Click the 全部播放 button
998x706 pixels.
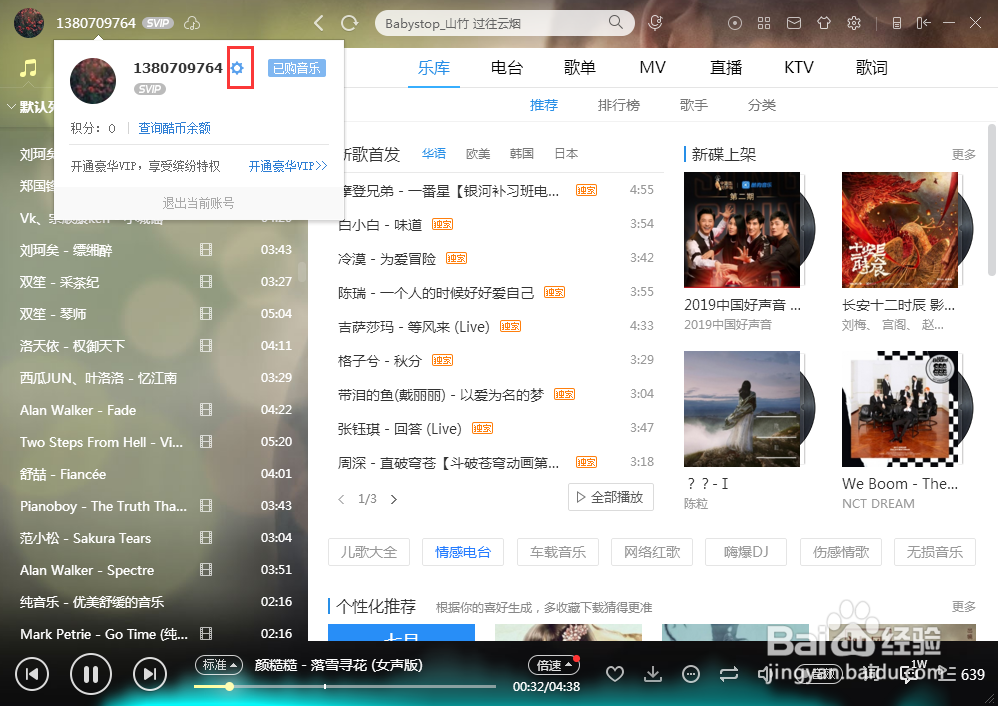(x=610, y=497)
